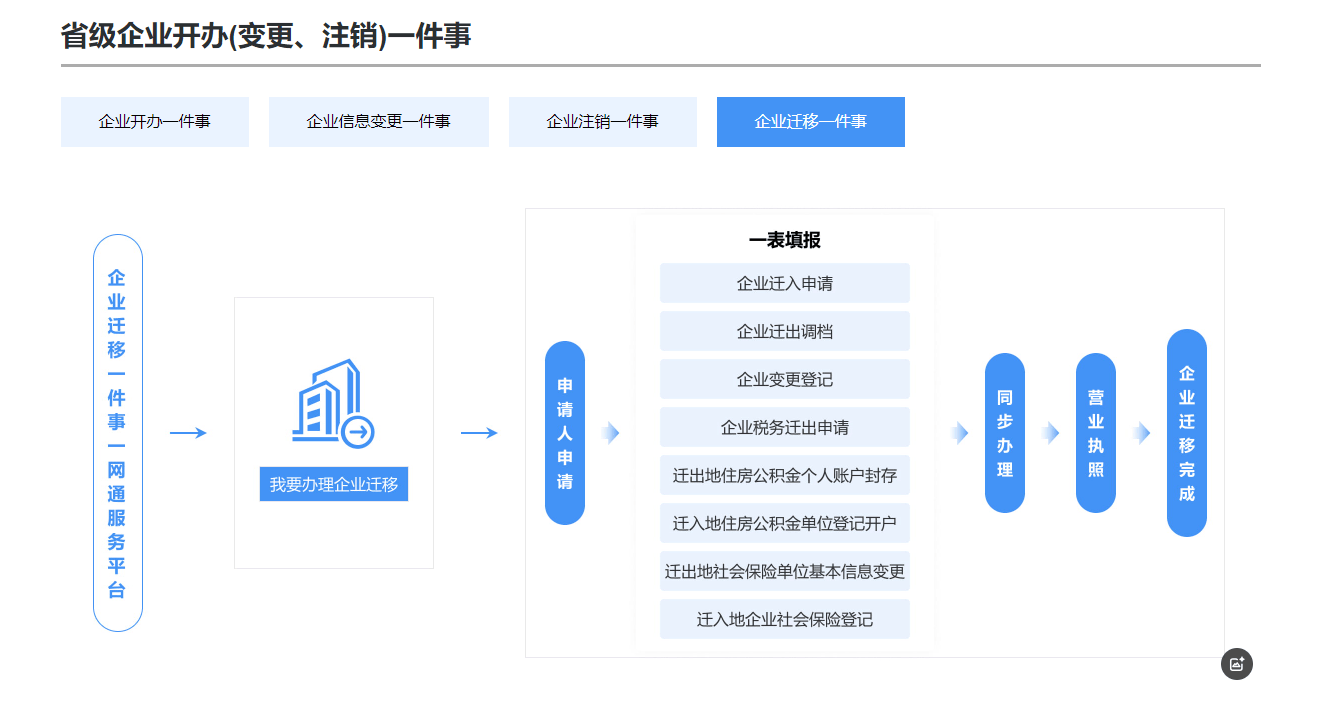Screen dimensions: 1326x715
Task: Click the building with arrow icon
Action: click(333, 403)
